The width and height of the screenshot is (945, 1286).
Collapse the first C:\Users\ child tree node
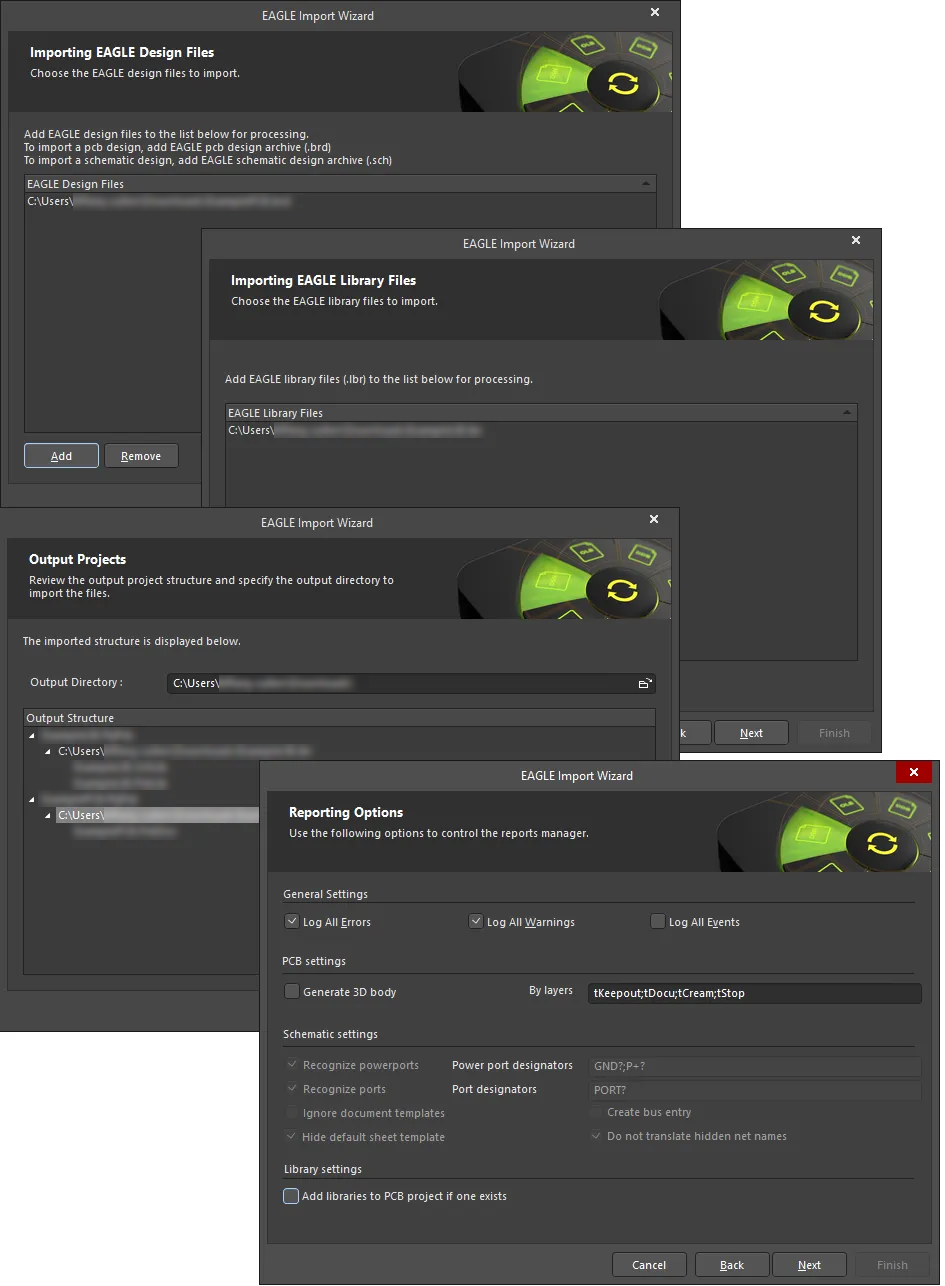[x=48, y=751]
